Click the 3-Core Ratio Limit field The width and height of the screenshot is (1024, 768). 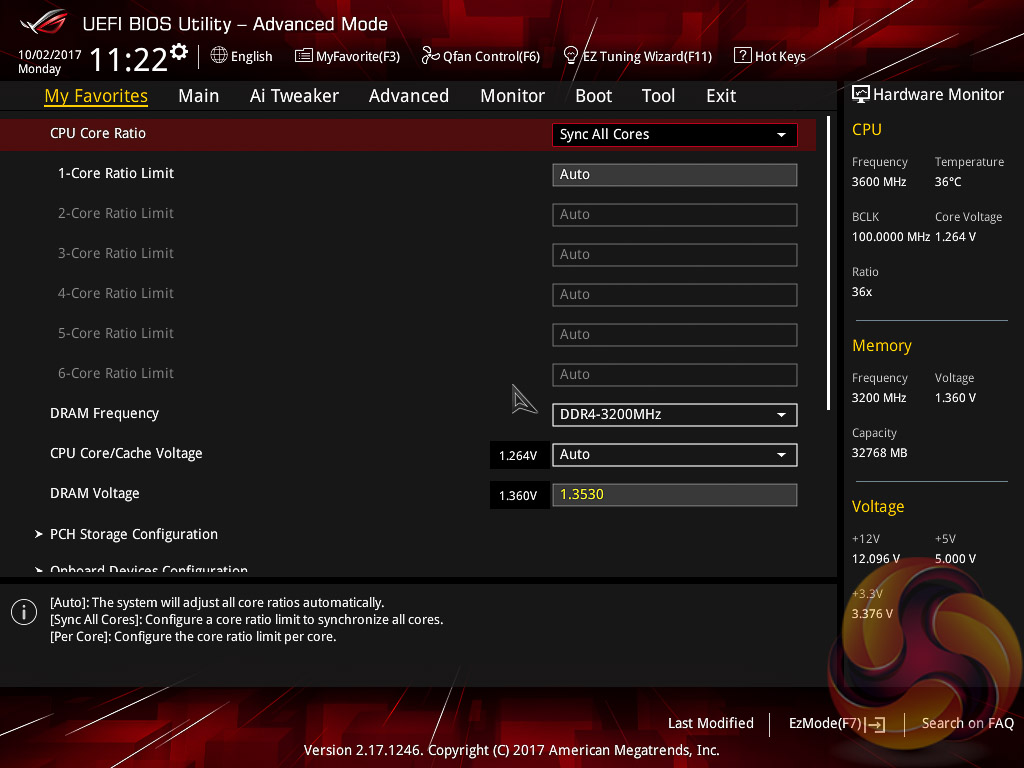point(675,255)
